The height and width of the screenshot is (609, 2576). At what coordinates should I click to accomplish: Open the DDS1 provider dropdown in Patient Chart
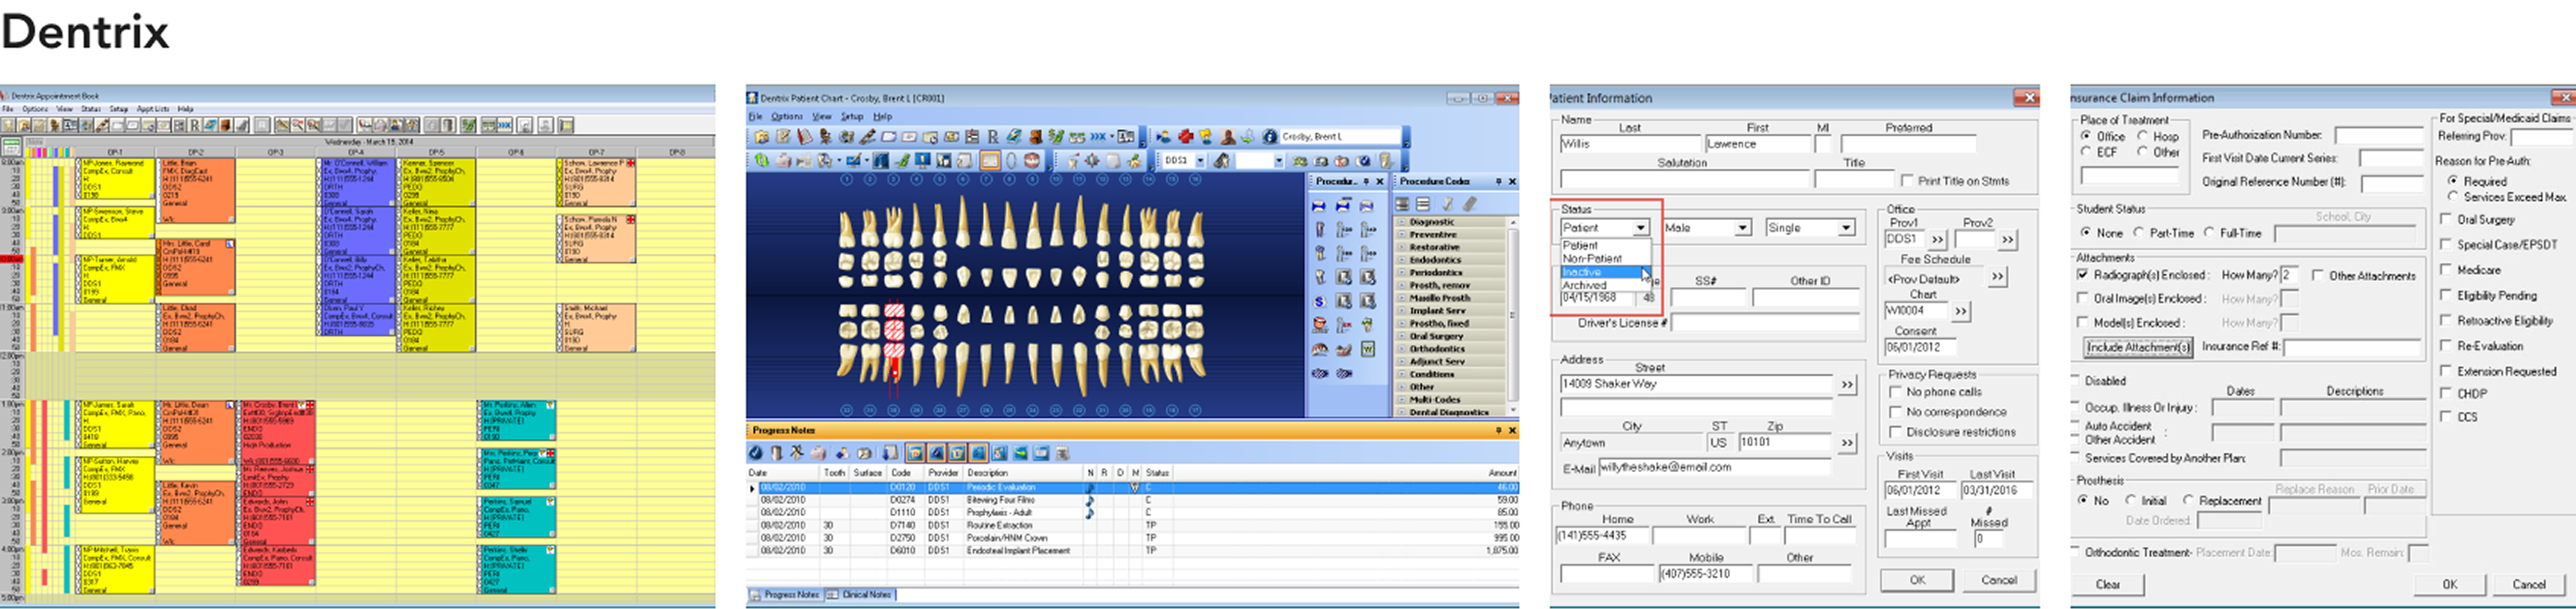tap(1200, 161)
